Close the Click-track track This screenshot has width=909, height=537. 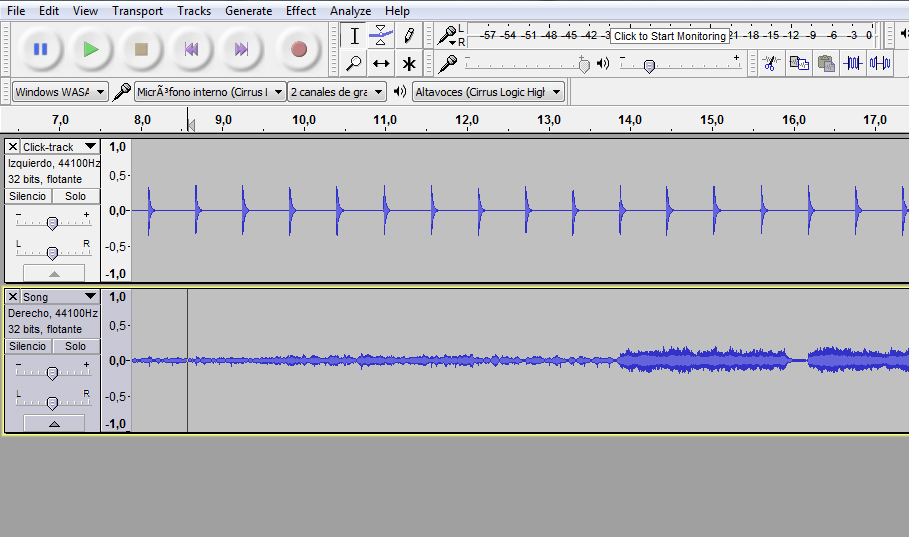(13, 147)
